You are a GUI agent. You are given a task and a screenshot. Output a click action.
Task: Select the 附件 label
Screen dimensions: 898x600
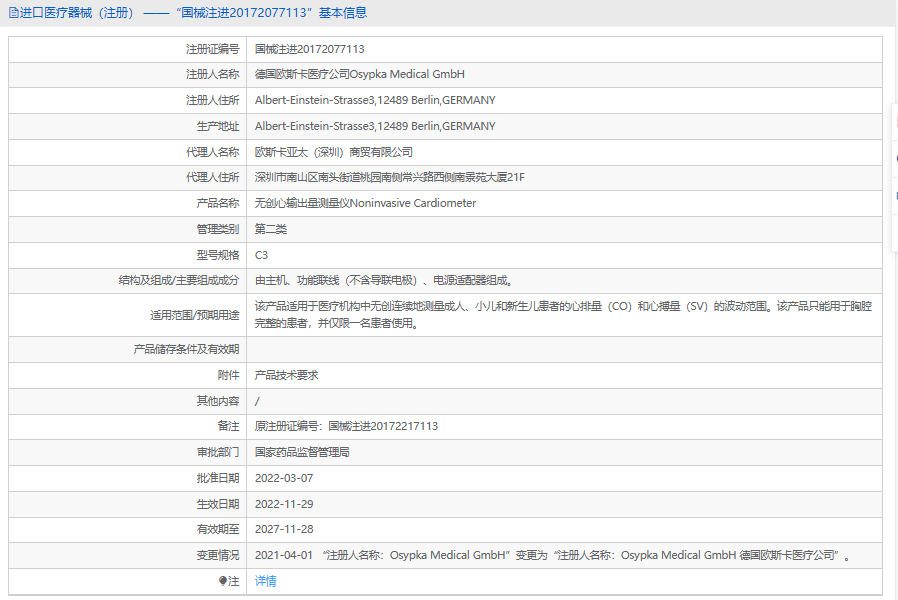point(229,376)
